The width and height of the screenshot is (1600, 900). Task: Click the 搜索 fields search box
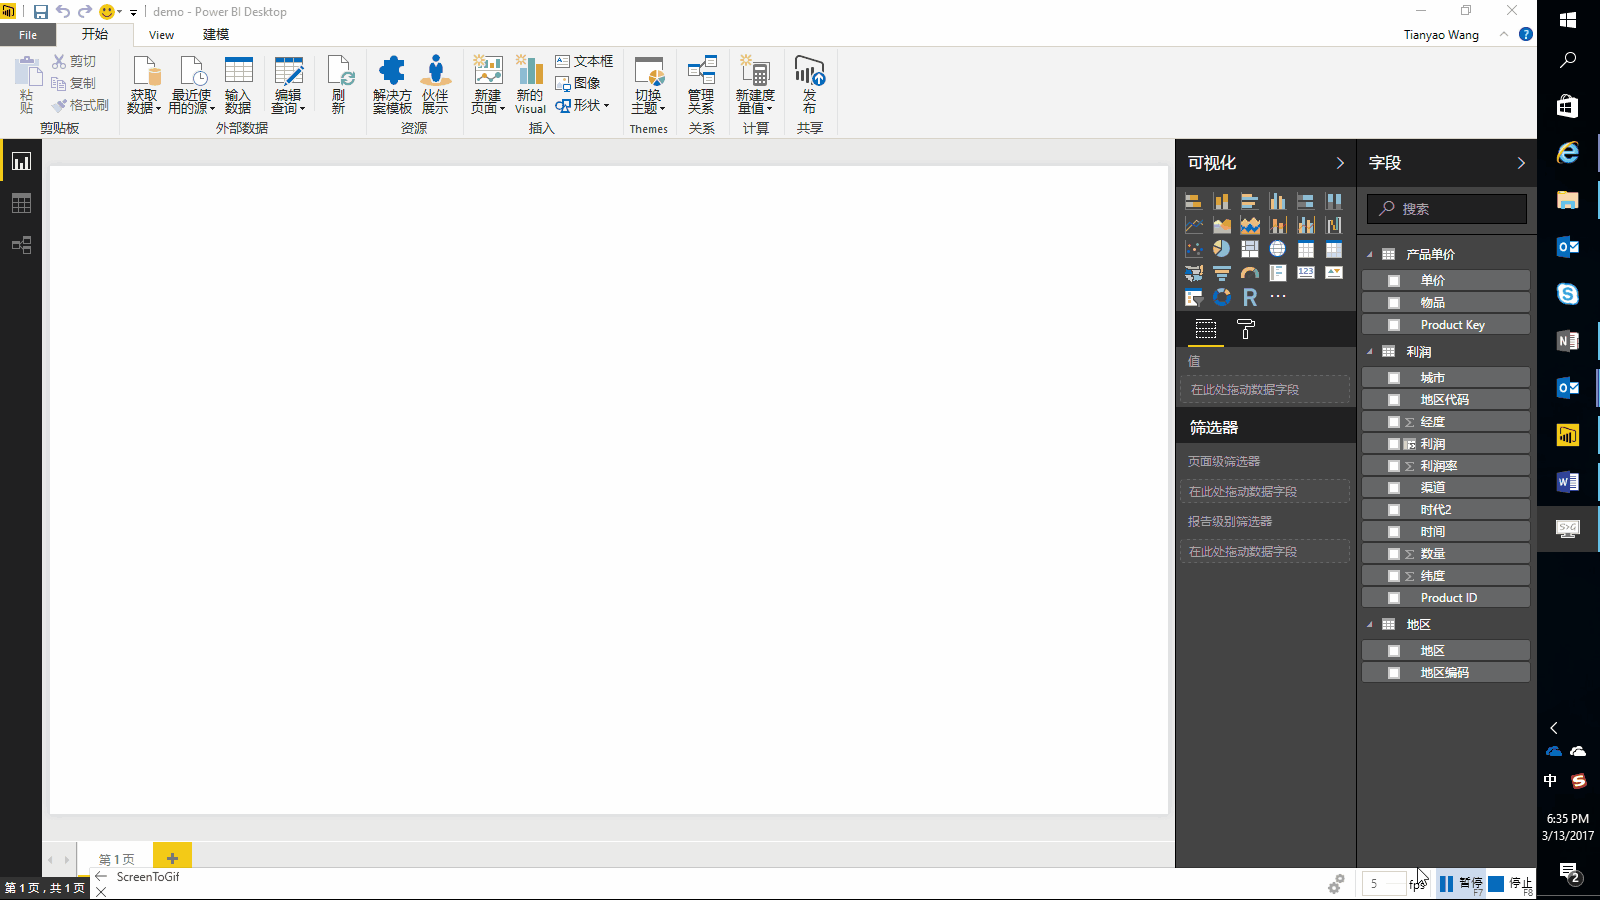(1447, 209)
